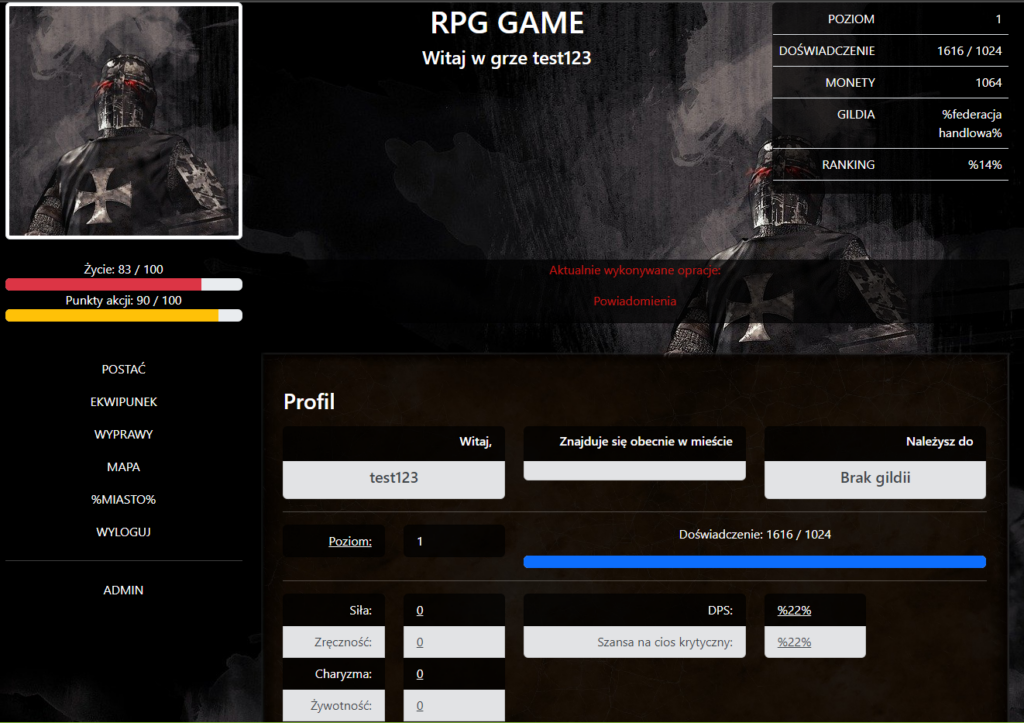This screenshot has height=723, width=1024.
Task: Click the Żywotność value link
Action: pyautogui.click(x=420, y=706)
